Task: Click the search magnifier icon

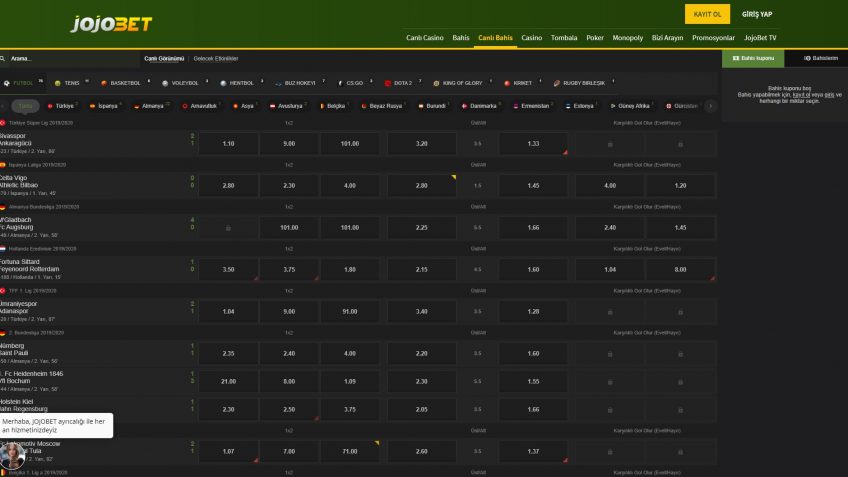Action: pyautogui.click(x=3, y=58)
